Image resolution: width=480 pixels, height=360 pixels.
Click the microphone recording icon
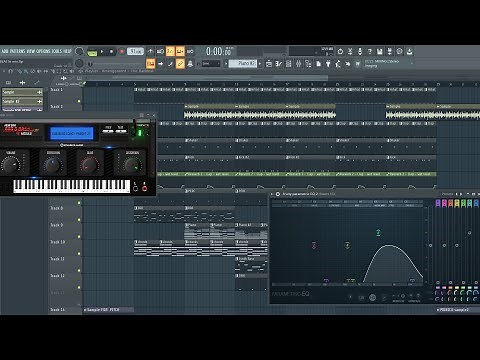tap(360, 51)
